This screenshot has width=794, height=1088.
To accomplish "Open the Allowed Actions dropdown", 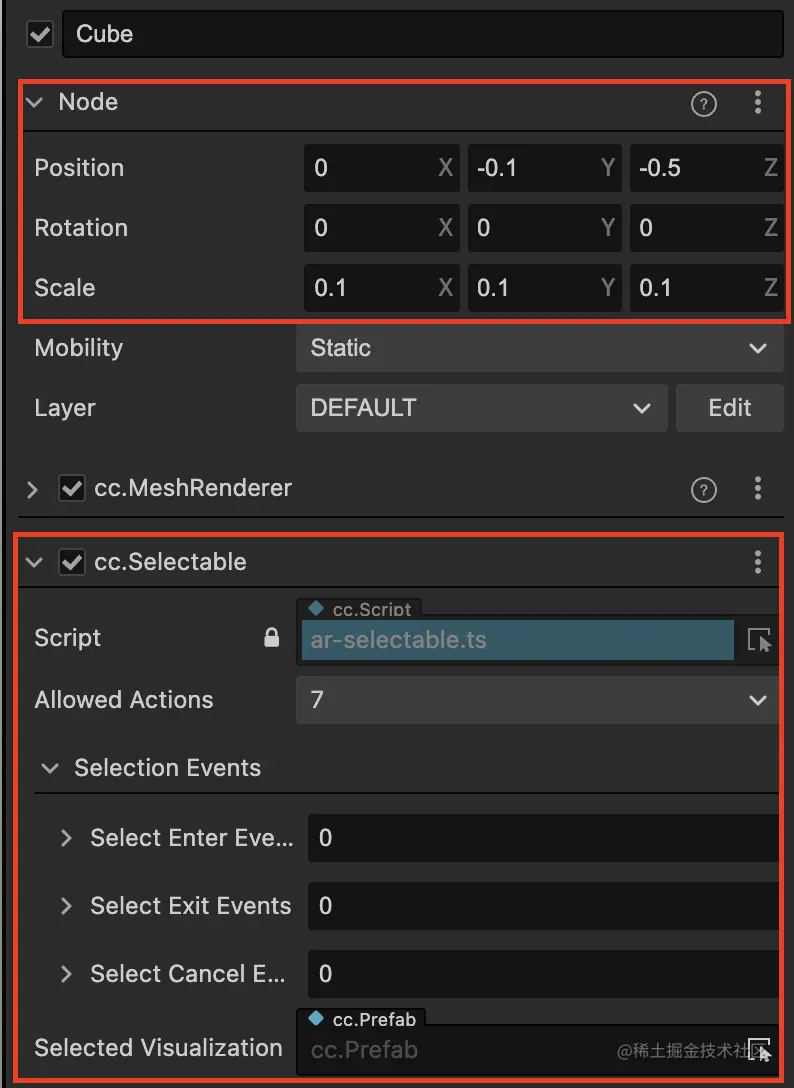I will [x=538, y=700].
